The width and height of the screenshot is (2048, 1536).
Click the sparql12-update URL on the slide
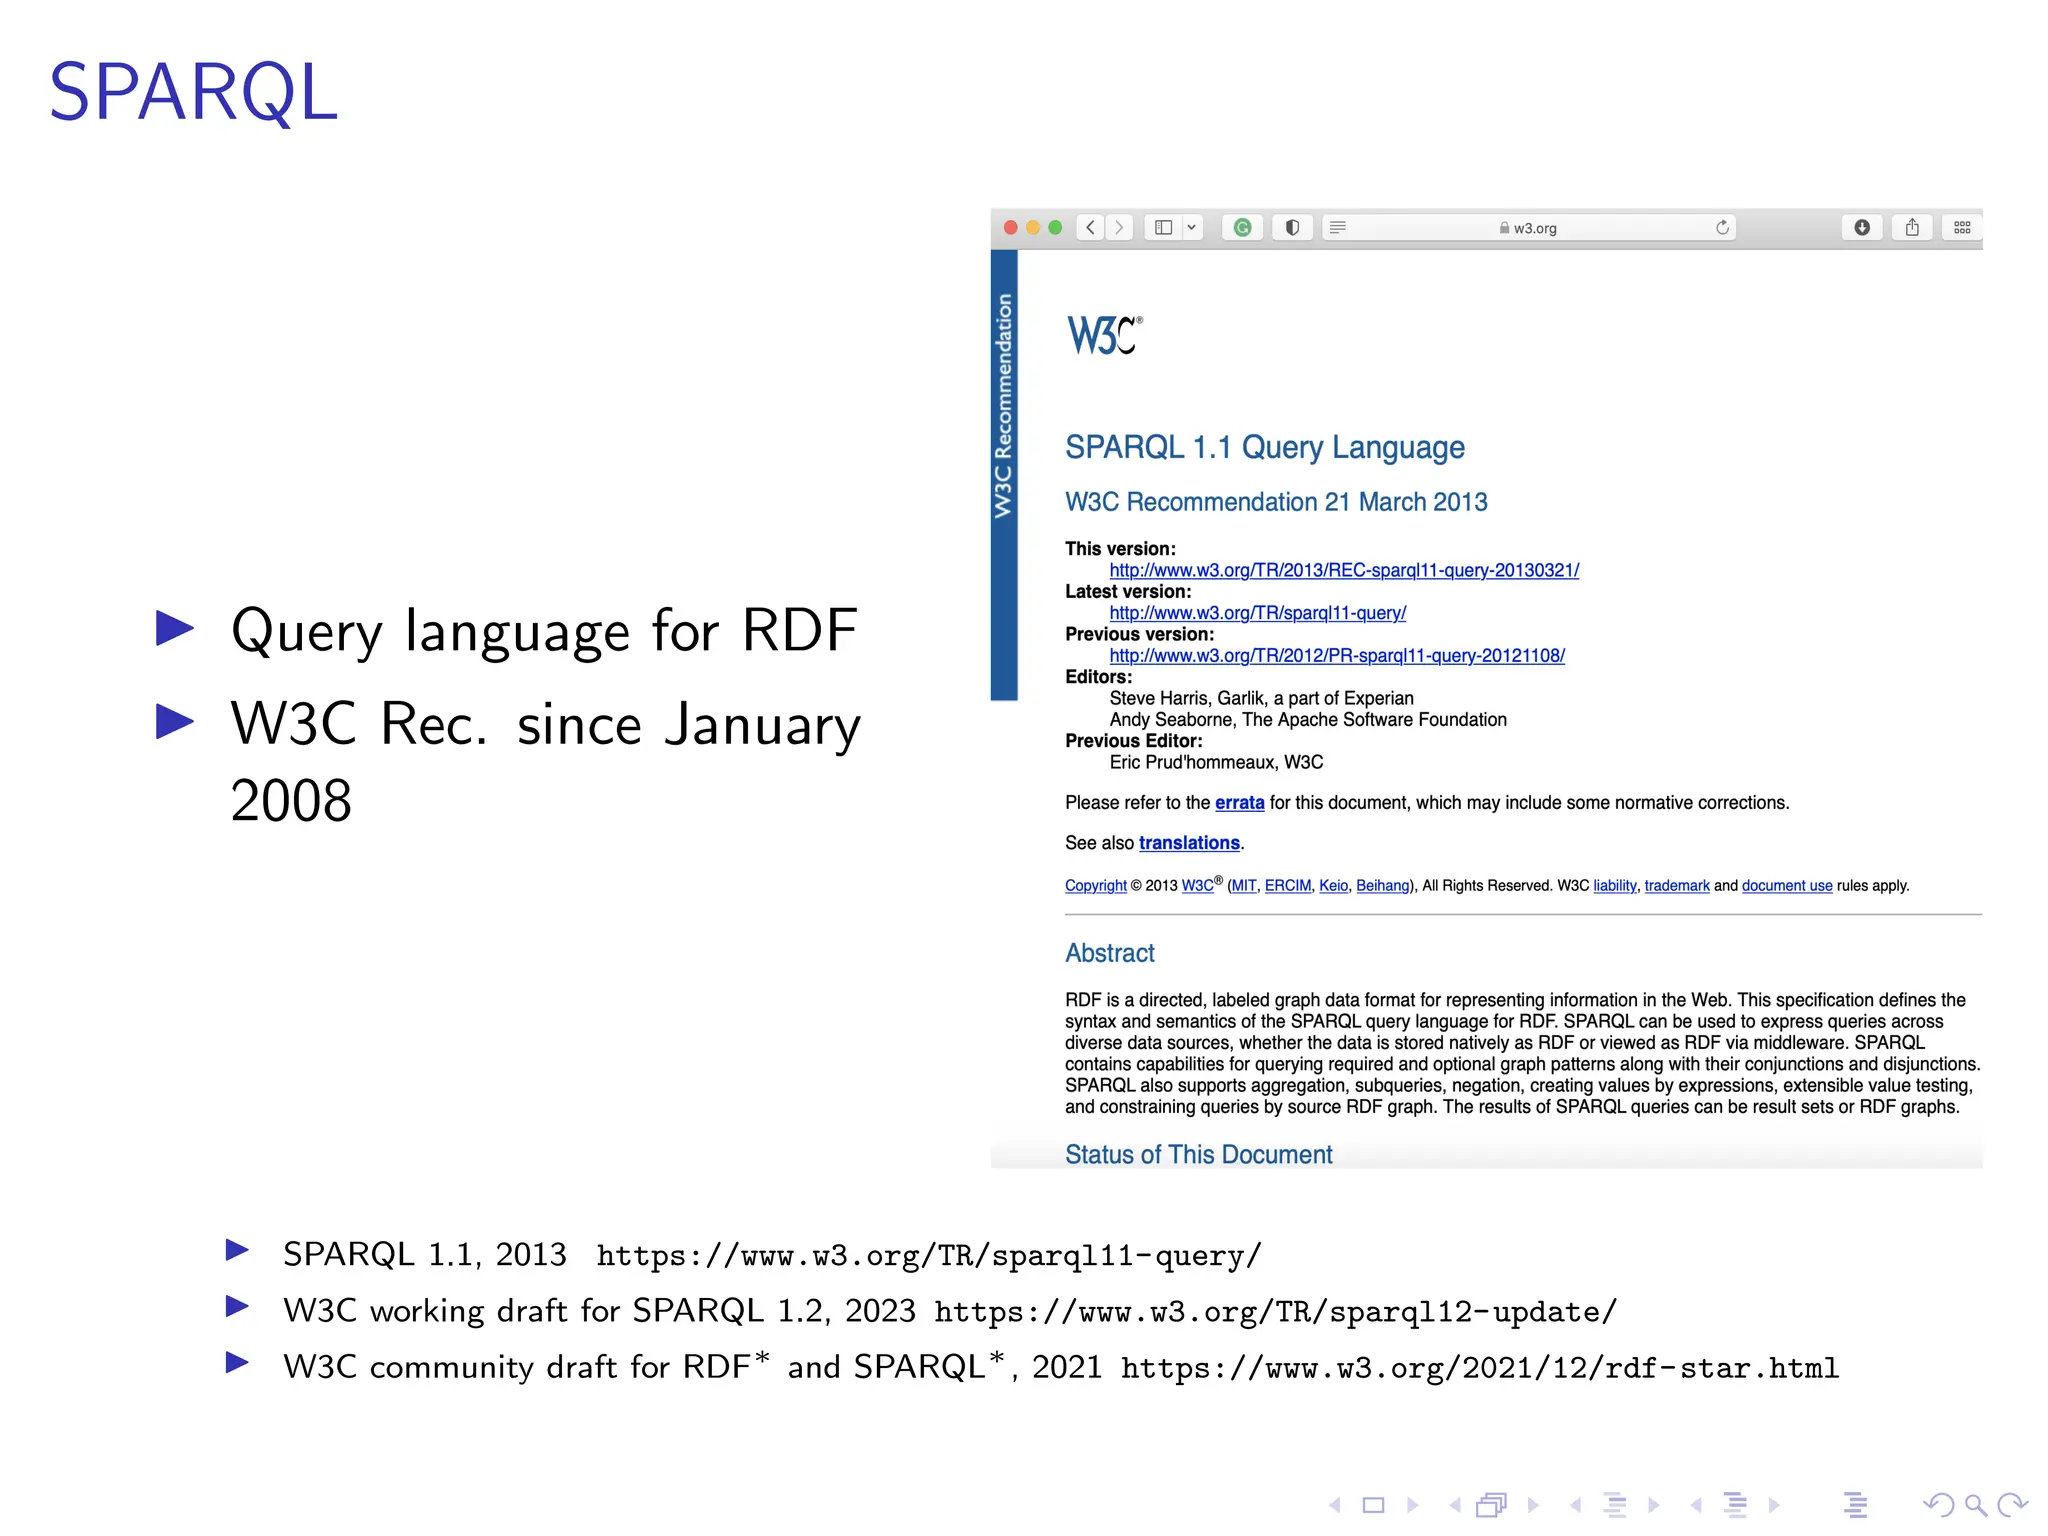coord(1276,1312)
